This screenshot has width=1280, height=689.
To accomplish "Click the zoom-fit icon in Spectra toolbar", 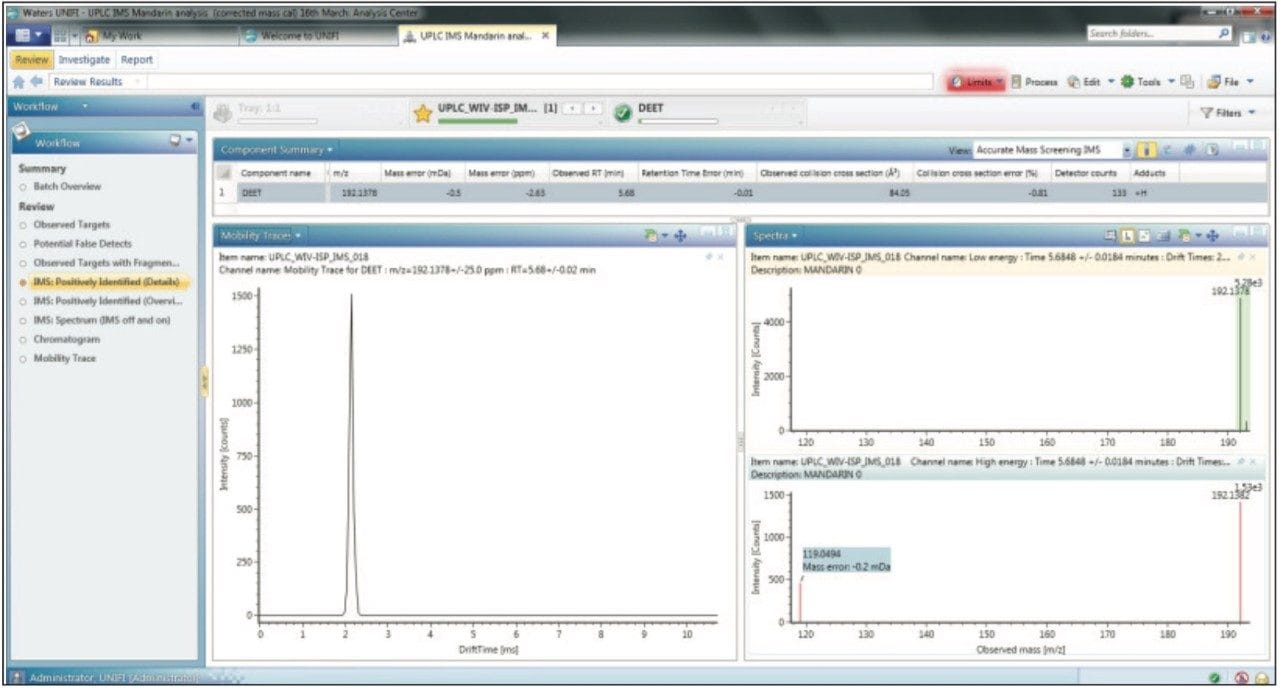I will coord(1144,235).
